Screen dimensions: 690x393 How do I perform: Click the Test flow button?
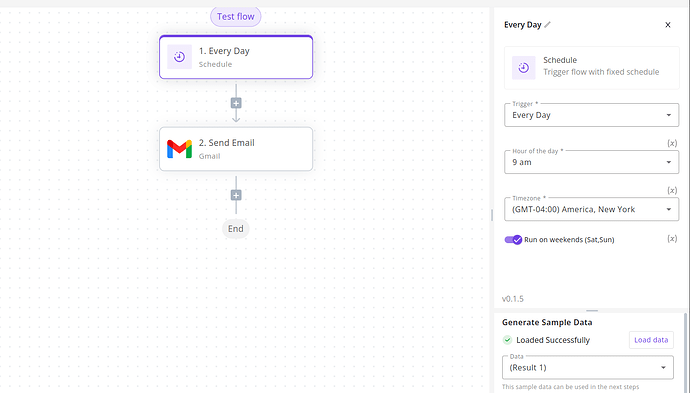pyautogui.click(x=235, y=17)
